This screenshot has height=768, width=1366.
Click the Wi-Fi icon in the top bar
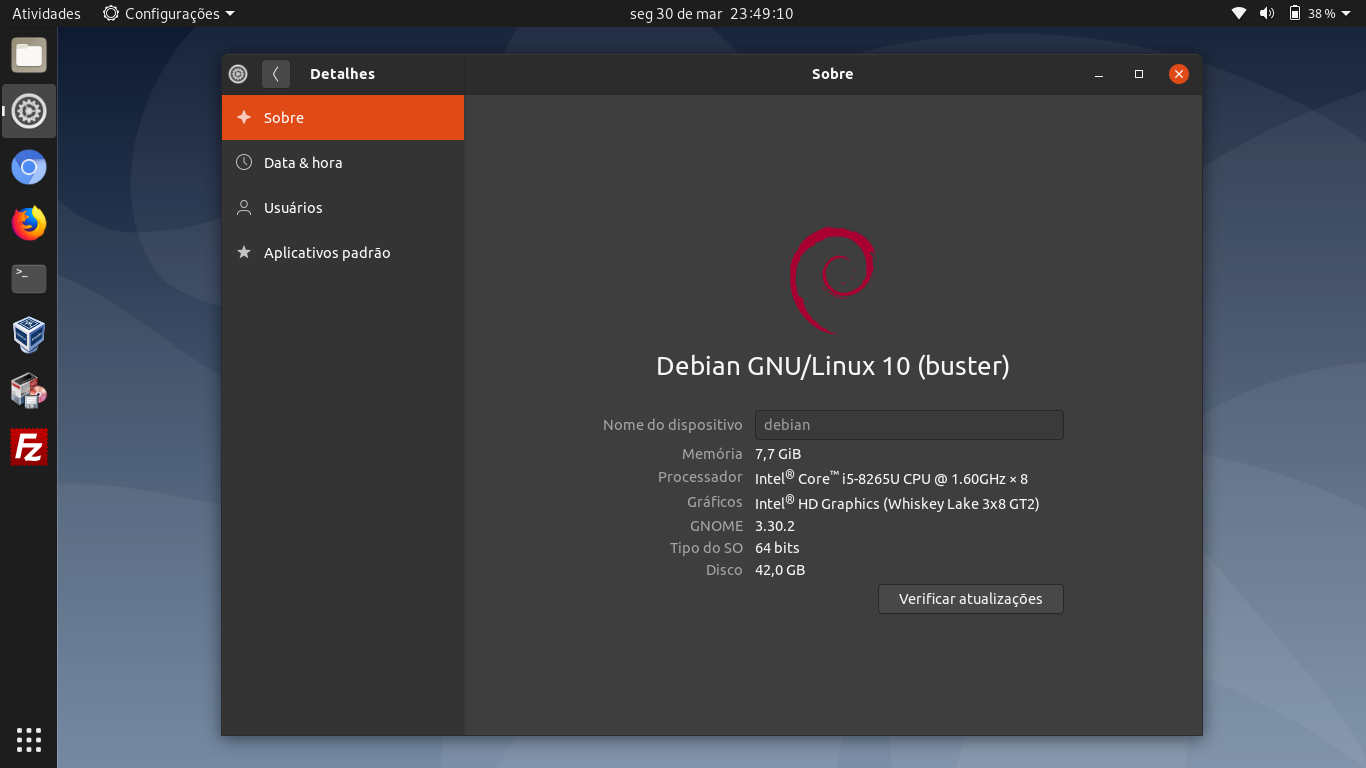click(1239, 14)
